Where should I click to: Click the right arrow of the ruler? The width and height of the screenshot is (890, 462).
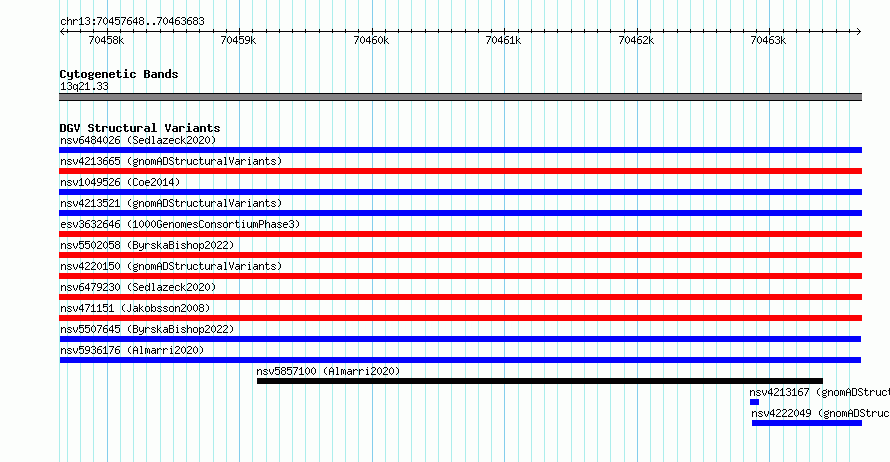[x=859, y=32]
